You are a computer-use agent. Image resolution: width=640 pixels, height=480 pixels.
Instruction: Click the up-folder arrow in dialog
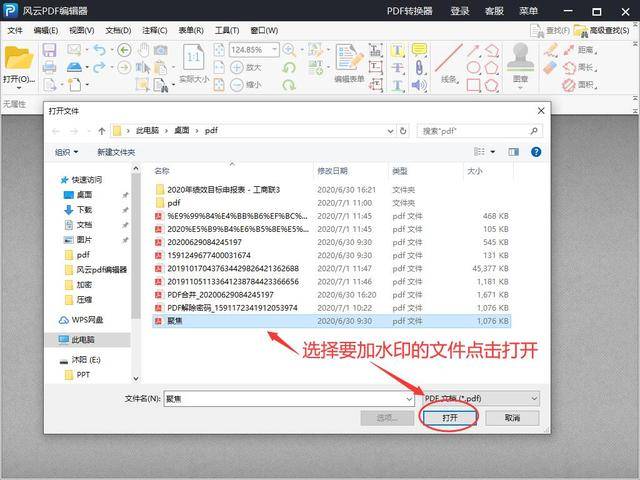pos(102,131)
